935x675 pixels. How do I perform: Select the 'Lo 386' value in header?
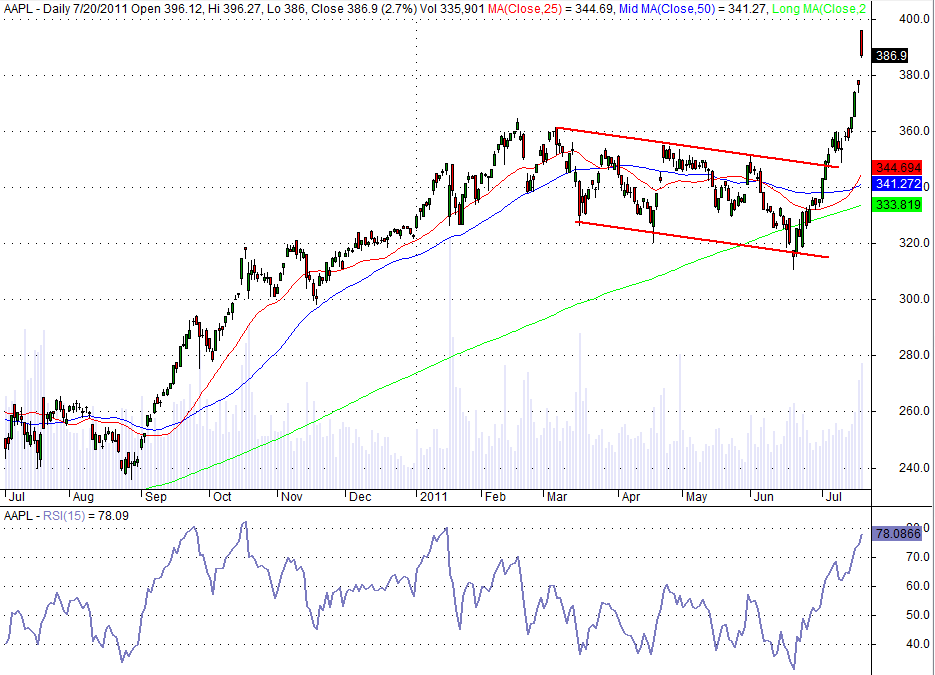click(288, 8)
